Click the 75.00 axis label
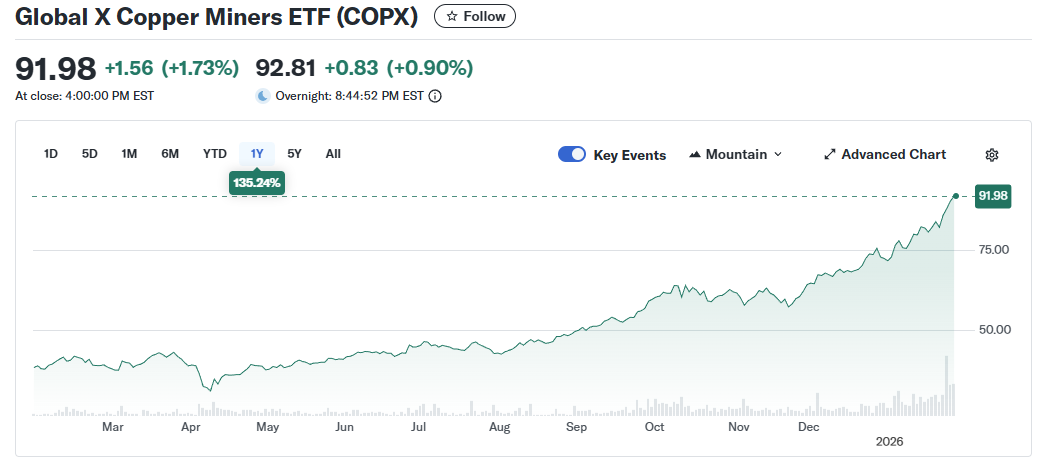The width and height of the screenshot is (1047, 463). [x=994, y=250]
